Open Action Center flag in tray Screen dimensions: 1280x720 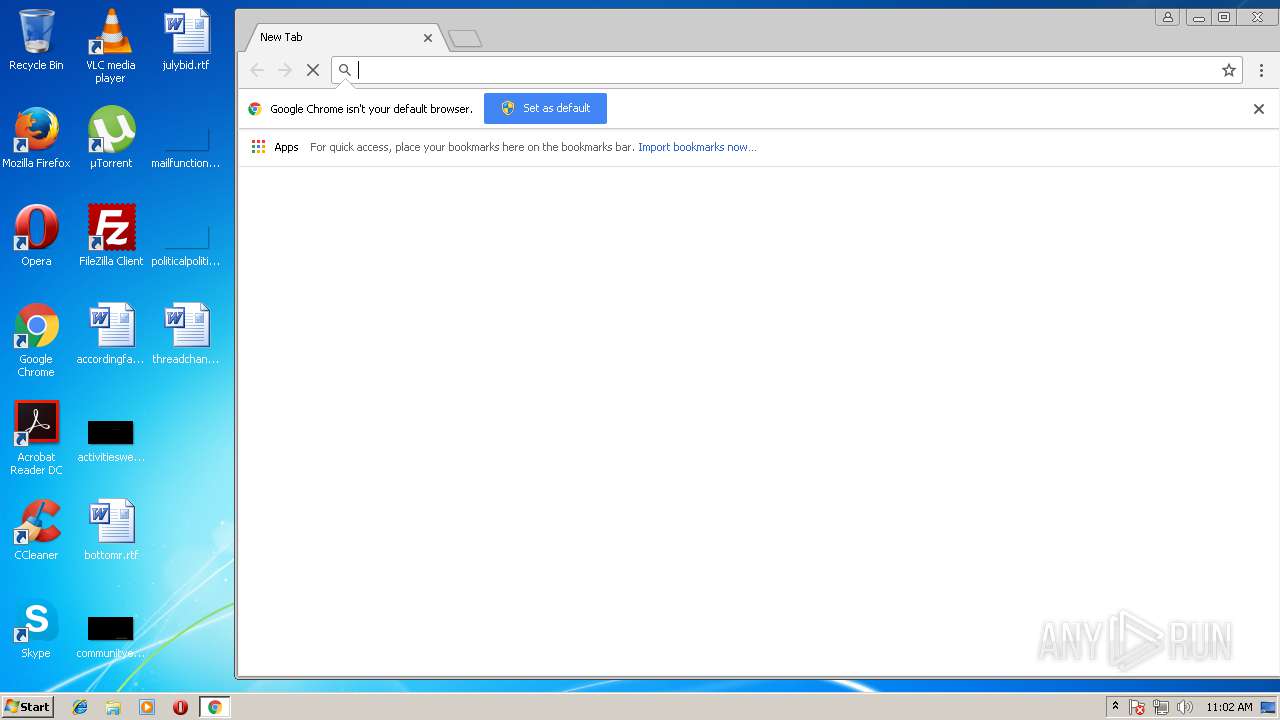coord(1137,707)
